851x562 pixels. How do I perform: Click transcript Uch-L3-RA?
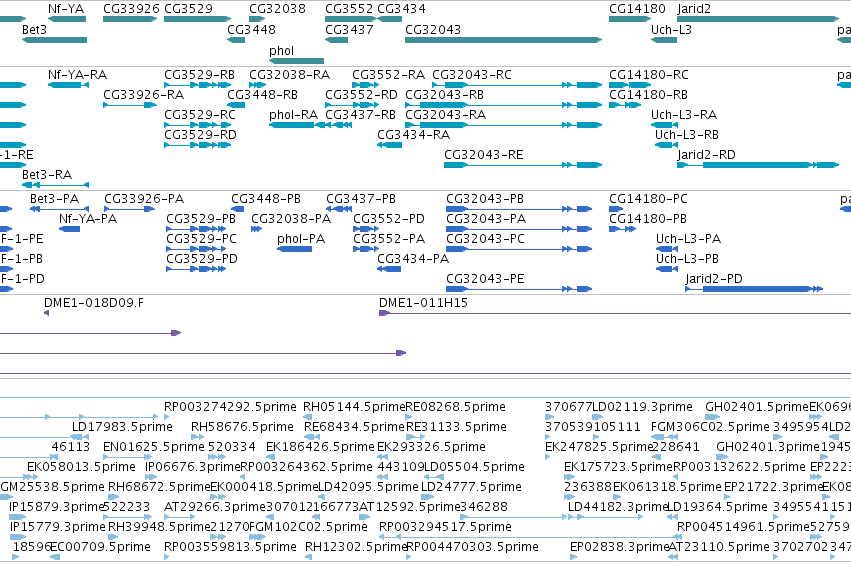684,114
